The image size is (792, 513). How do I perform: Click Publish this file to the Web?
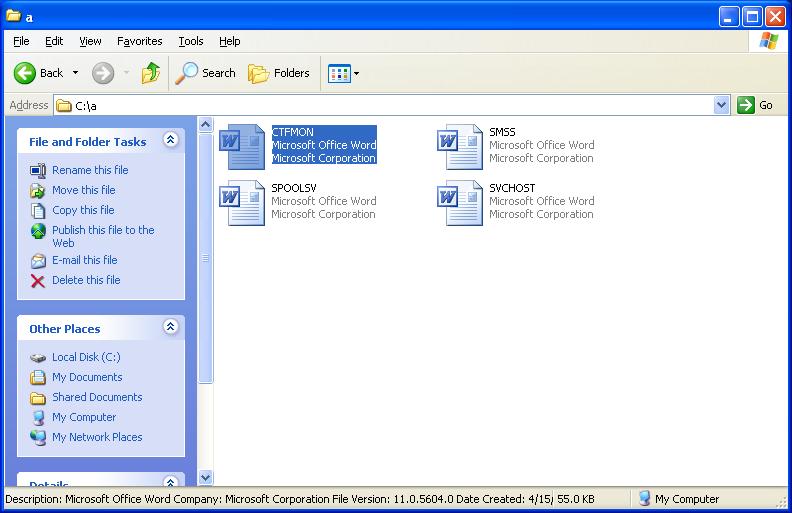pos(104,236)
